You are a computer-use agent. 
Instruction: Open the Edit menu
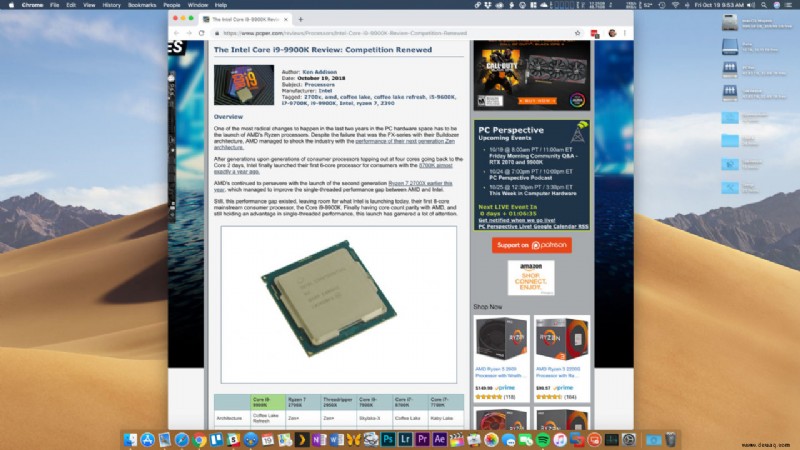tap(71, 5)
